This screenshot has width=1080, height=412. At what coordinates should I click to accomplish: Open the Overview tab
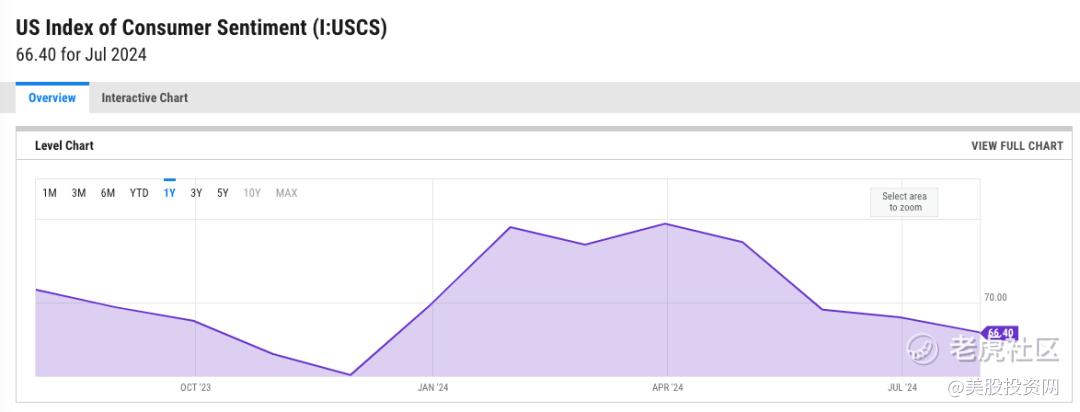[52, 98]
